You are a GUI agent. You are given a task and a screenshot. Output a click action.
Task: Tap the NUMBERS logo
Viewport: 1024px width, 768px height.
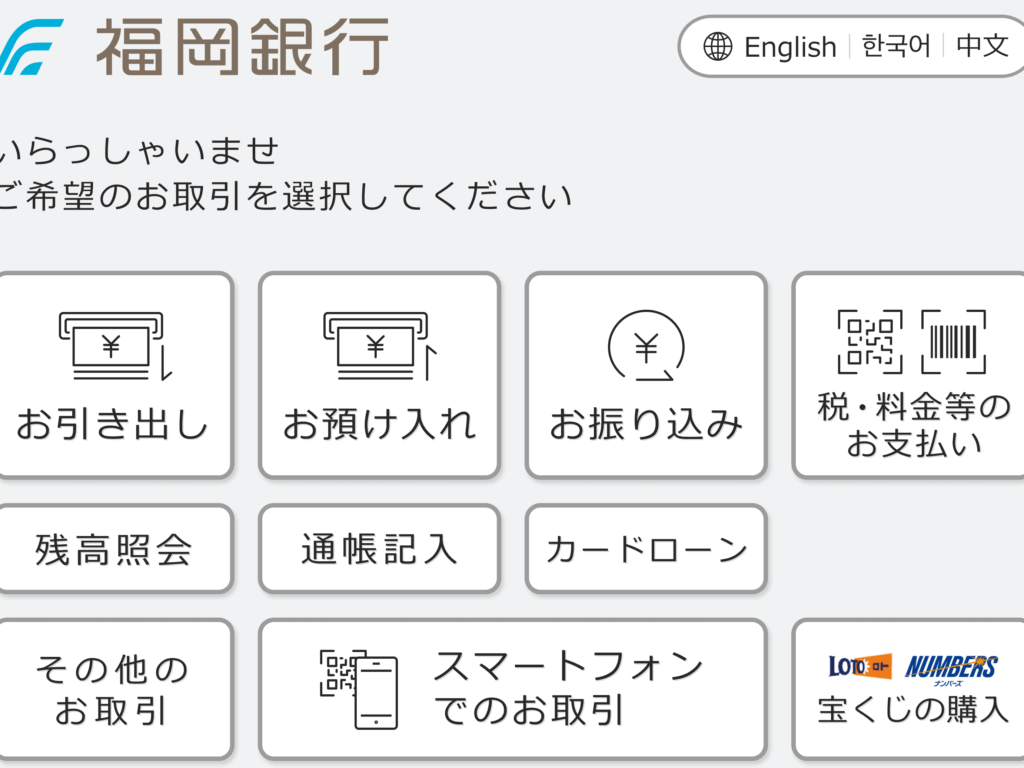[951, 667]
